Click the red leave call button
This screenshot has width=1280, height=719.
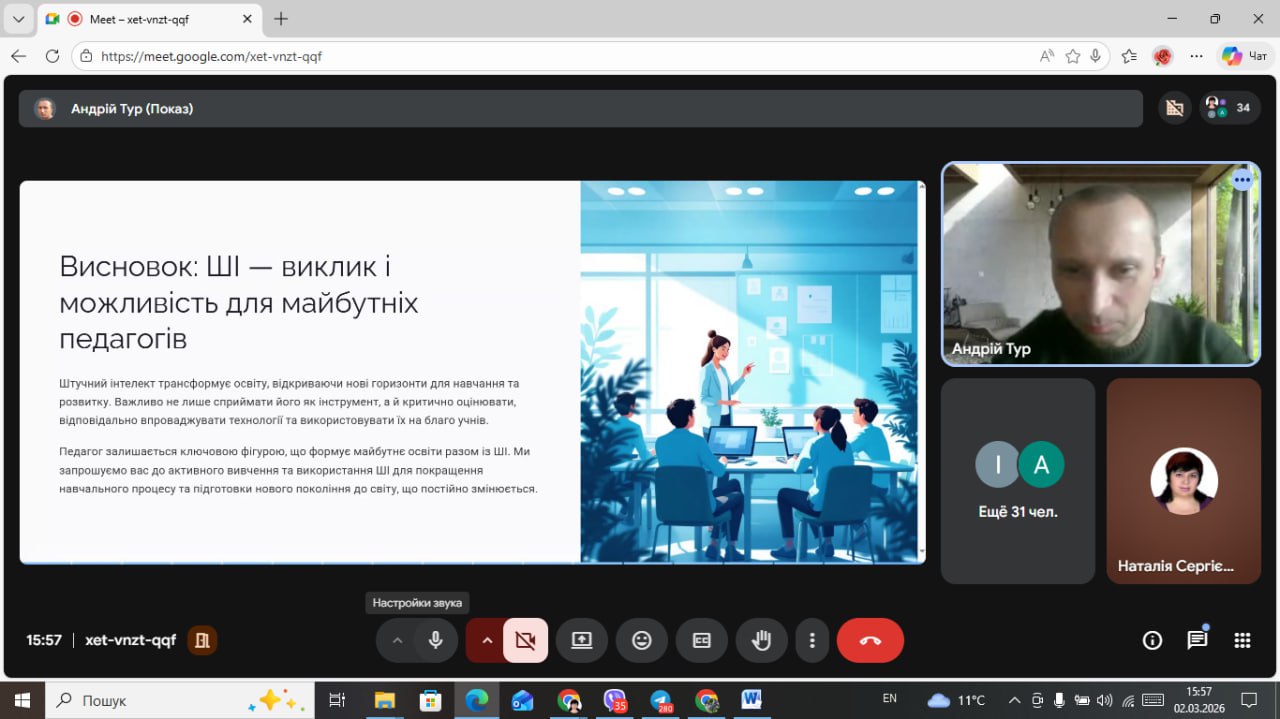[x=870, y=641]
